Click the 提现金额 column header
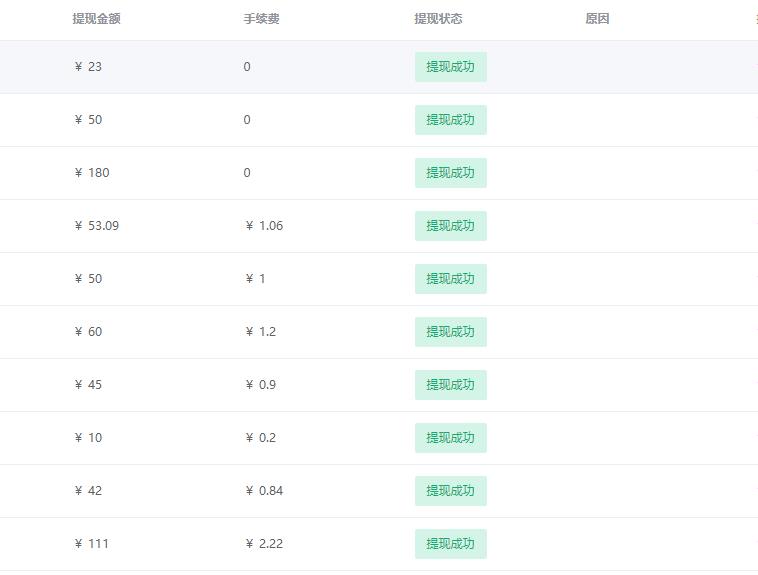This screenshot has width=758, height=575. (96, 19)
